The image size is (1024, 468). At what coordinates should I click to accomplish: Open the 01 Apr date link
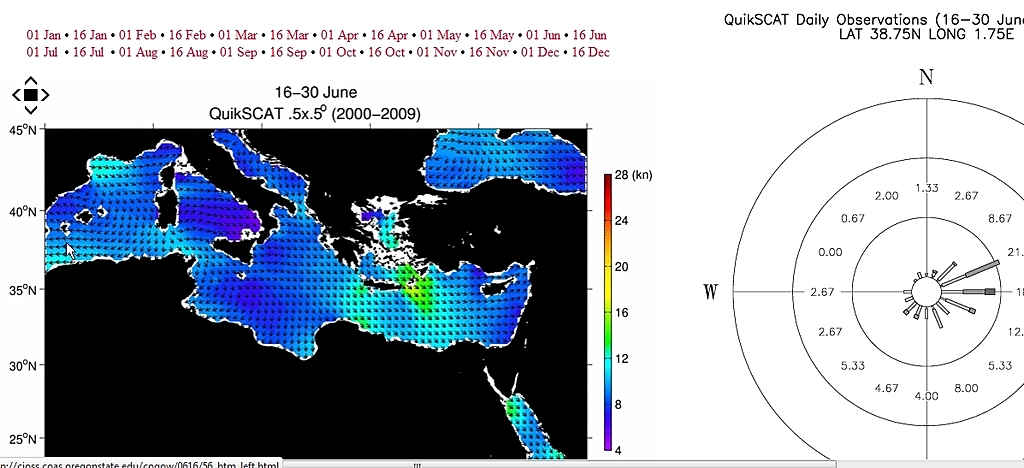click(x=340, y=35)
